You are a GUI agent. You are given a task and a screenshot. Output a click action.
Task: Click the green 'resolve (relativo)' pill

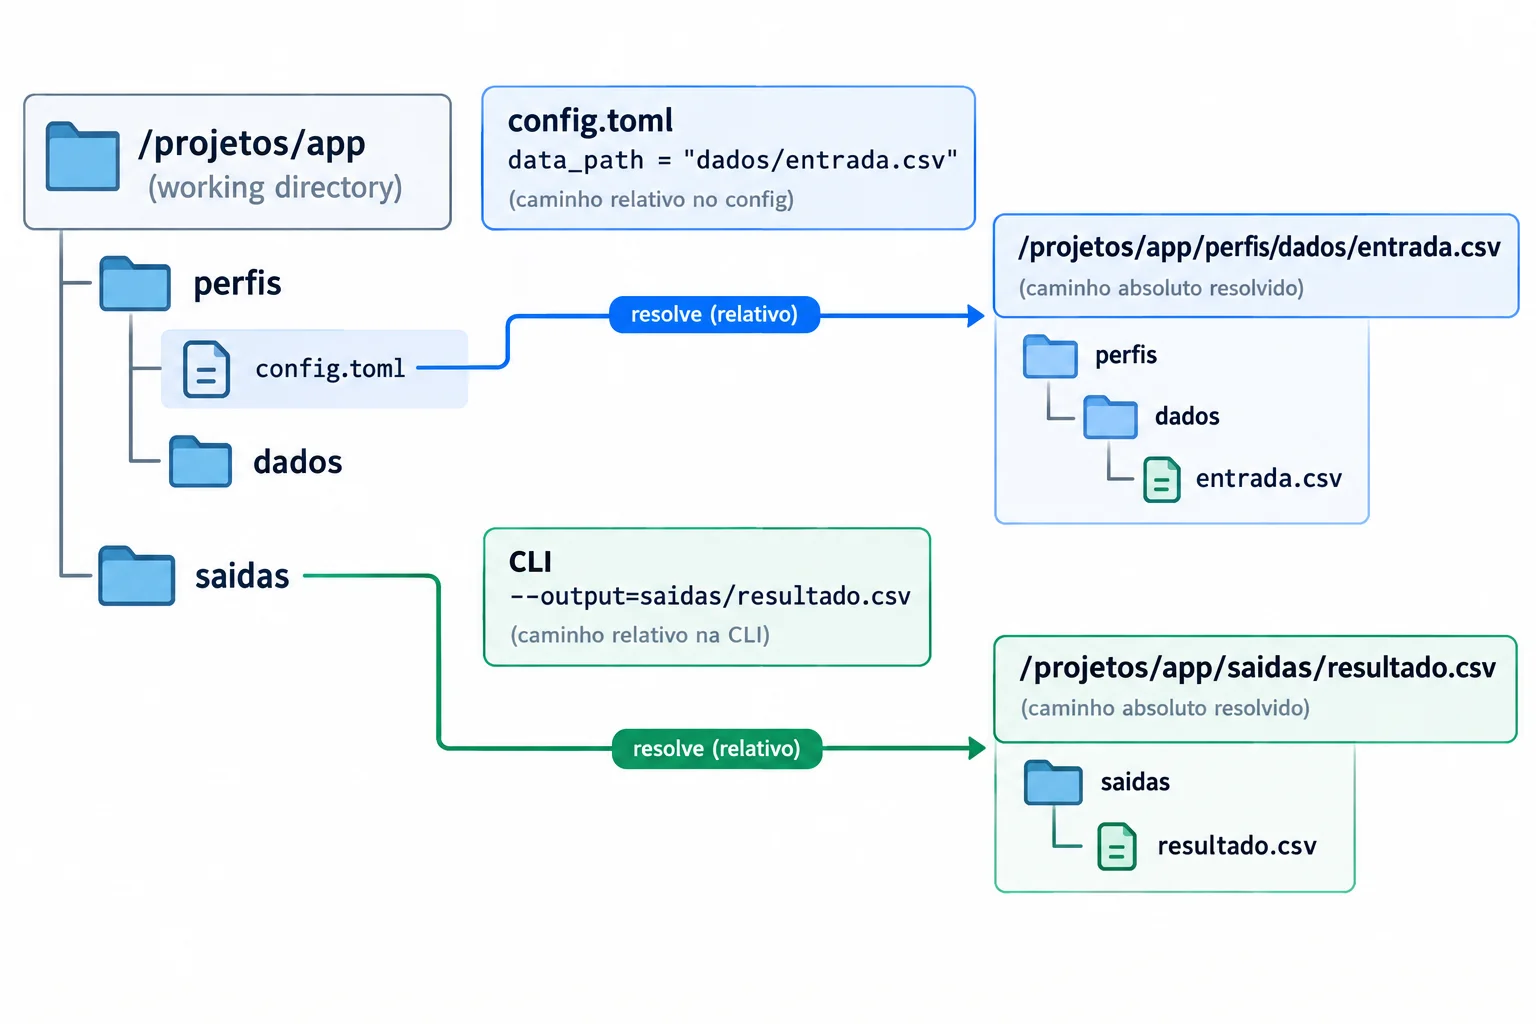717,748
